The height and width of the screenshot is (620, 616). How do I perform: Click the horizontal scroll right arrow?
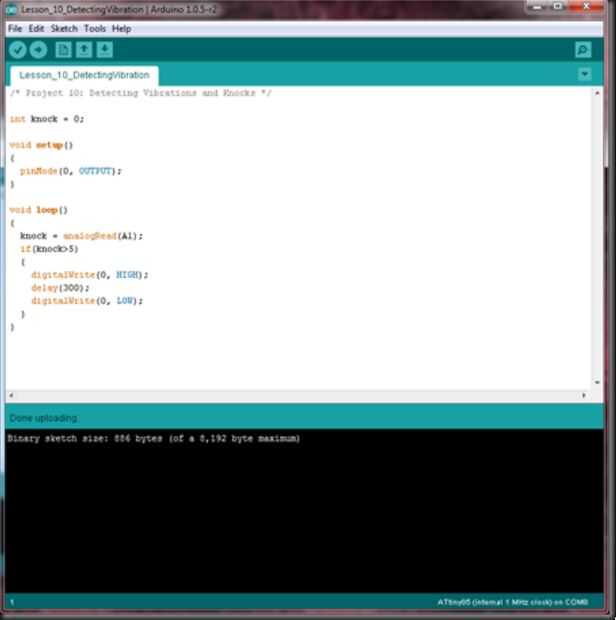[x=584, y=395]
